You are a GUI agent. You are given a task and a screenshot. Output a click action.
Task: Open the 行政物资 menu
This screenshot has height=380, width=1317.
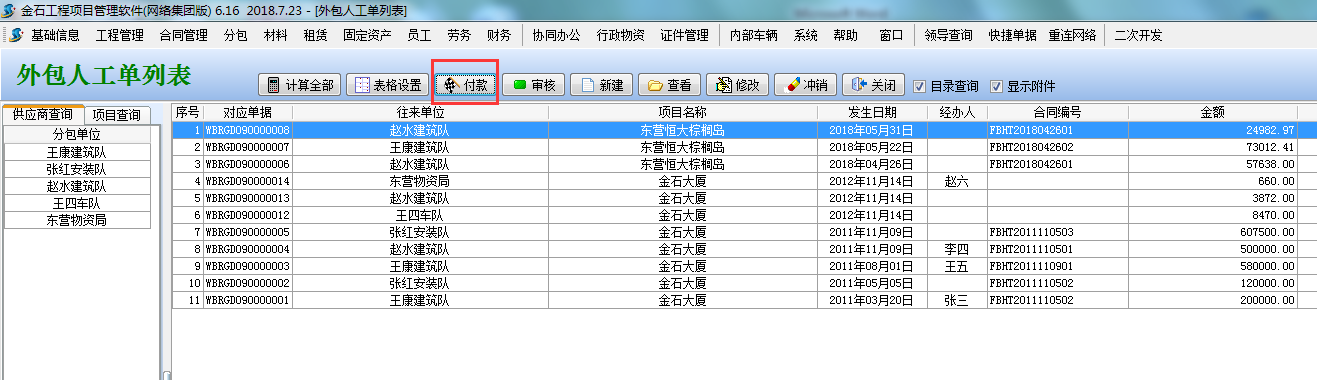click(x=620, y=35)
